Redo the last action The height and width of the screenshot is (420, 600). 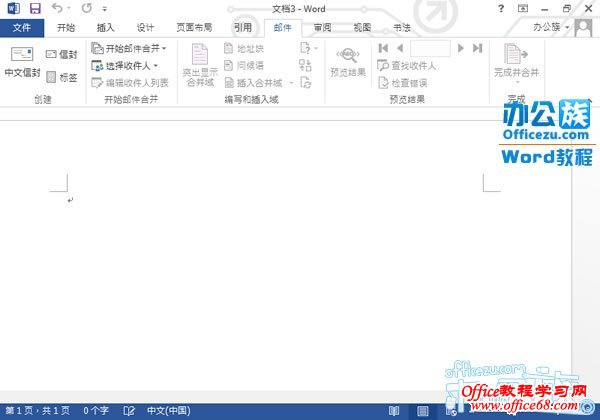tap(87, 8)
